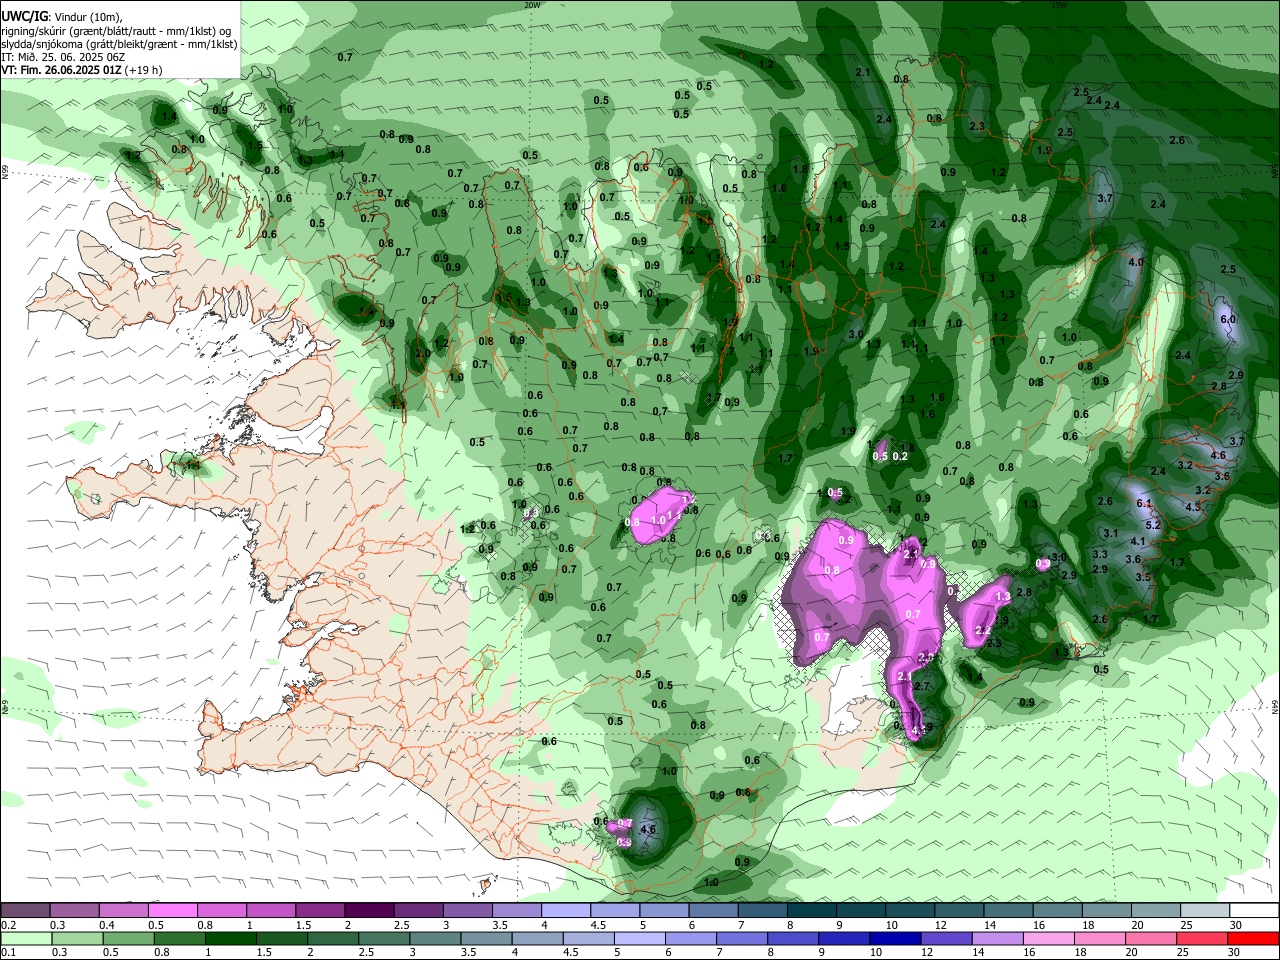Click the 6.1 precipitation value on the map
The height and width of the screenshot is (960, 1280).
[x=1145, y=503]
